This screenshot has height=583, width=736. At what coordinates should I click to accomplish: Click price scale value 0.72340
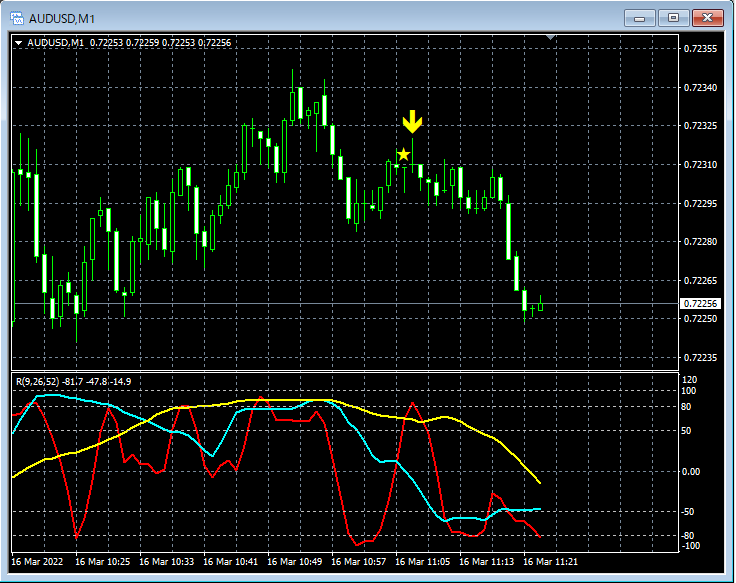point(700,88)
